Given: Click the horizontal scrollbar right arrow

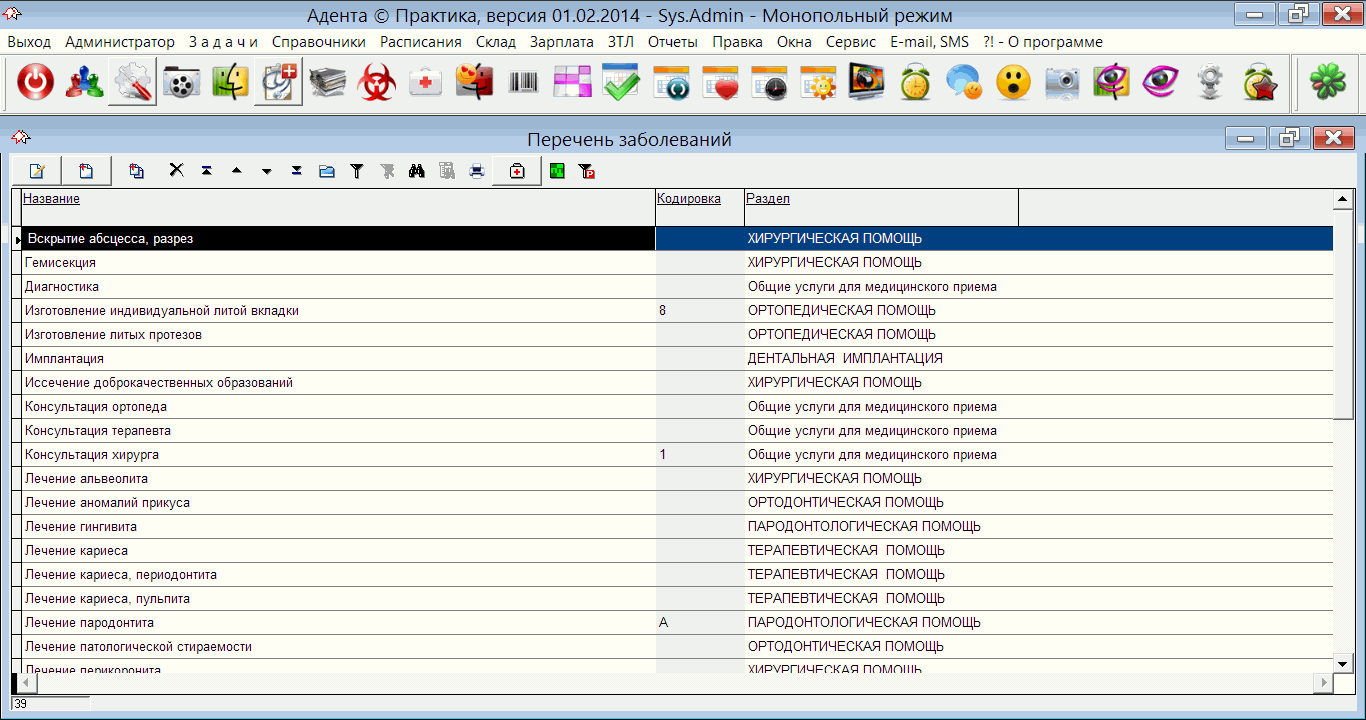Looking at the screenshot, I should 1323,683.
